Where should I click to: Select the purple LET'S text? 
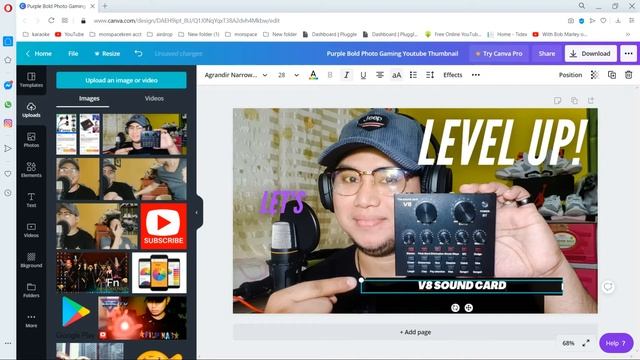(x=282, y=202)
